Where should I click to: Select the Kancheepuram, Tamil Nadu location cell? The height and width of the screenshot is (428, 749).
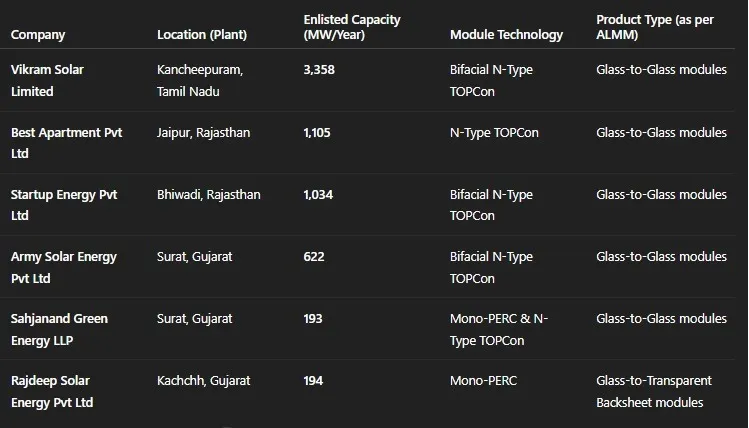(x=200, y=81)
